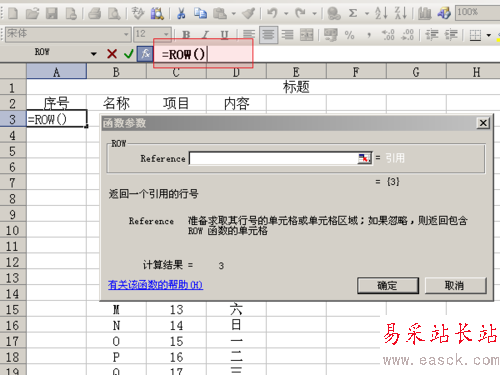Cut selection with scissors icon

pyautogui.click(x=181, y=13)
